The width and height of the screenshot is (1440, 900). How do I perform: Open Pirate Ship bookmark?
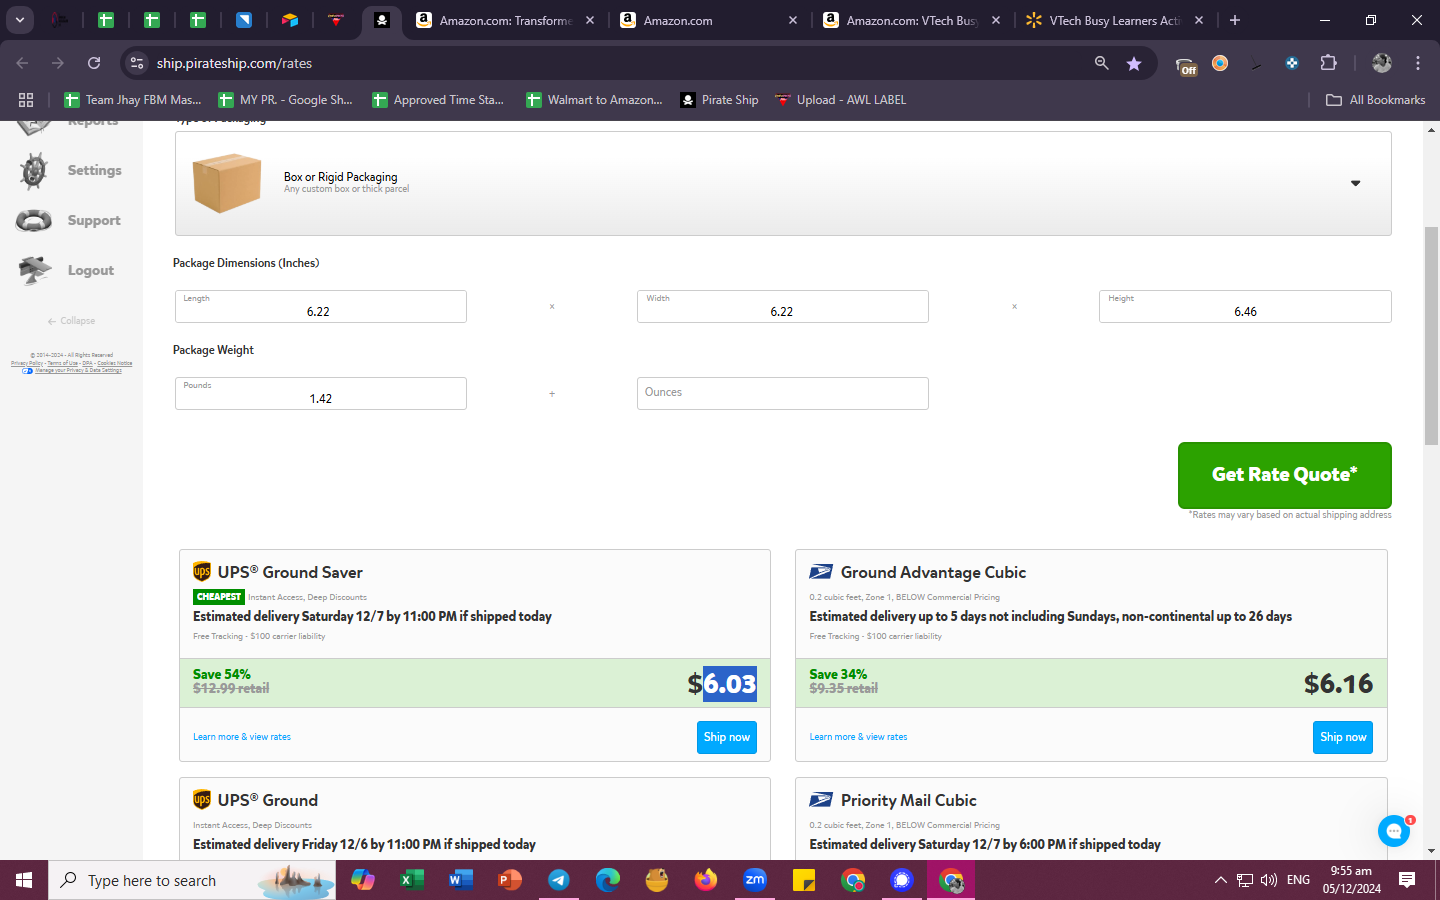point(719,100)
